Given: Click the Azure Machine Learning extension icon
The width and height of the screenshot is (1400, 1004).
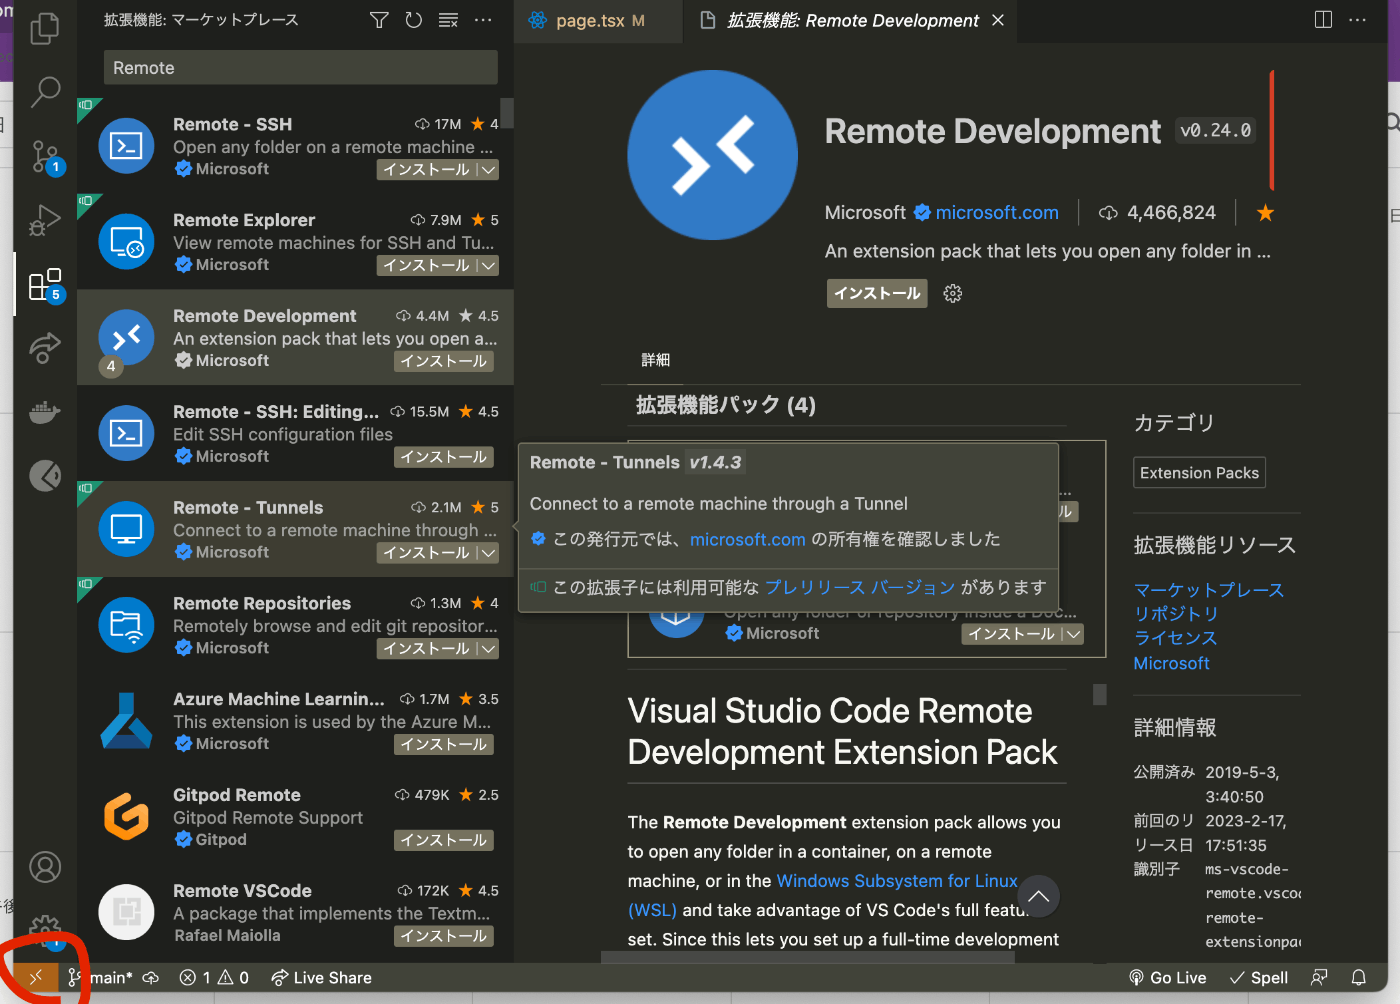Looking at the screenshot, I should tap(126, 721).
